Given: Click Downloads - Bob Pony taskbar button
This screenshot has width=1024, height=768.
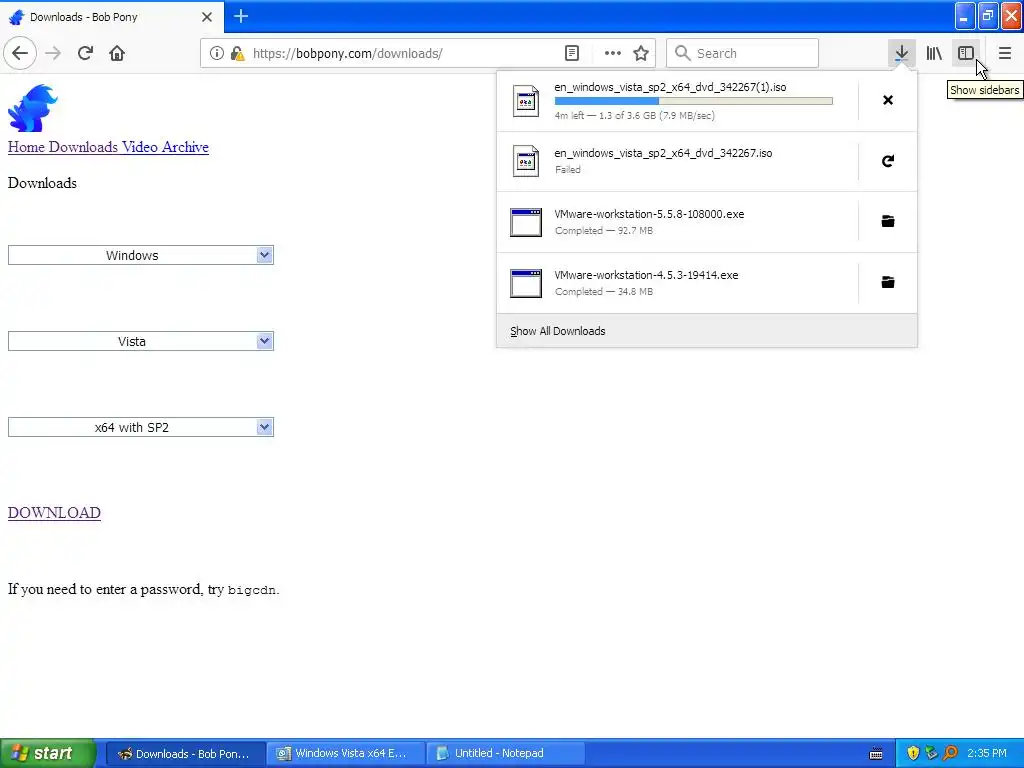Looking at the screenshot, I should point(185,754).
